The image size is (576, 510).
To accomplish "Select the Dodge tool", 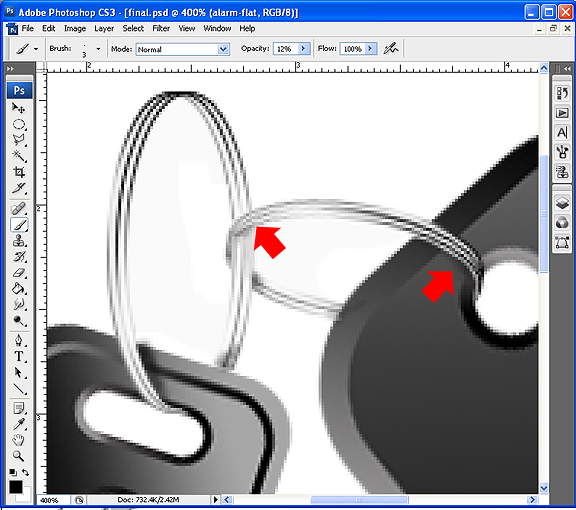I will pyautogui.click(x=19, y=320).
